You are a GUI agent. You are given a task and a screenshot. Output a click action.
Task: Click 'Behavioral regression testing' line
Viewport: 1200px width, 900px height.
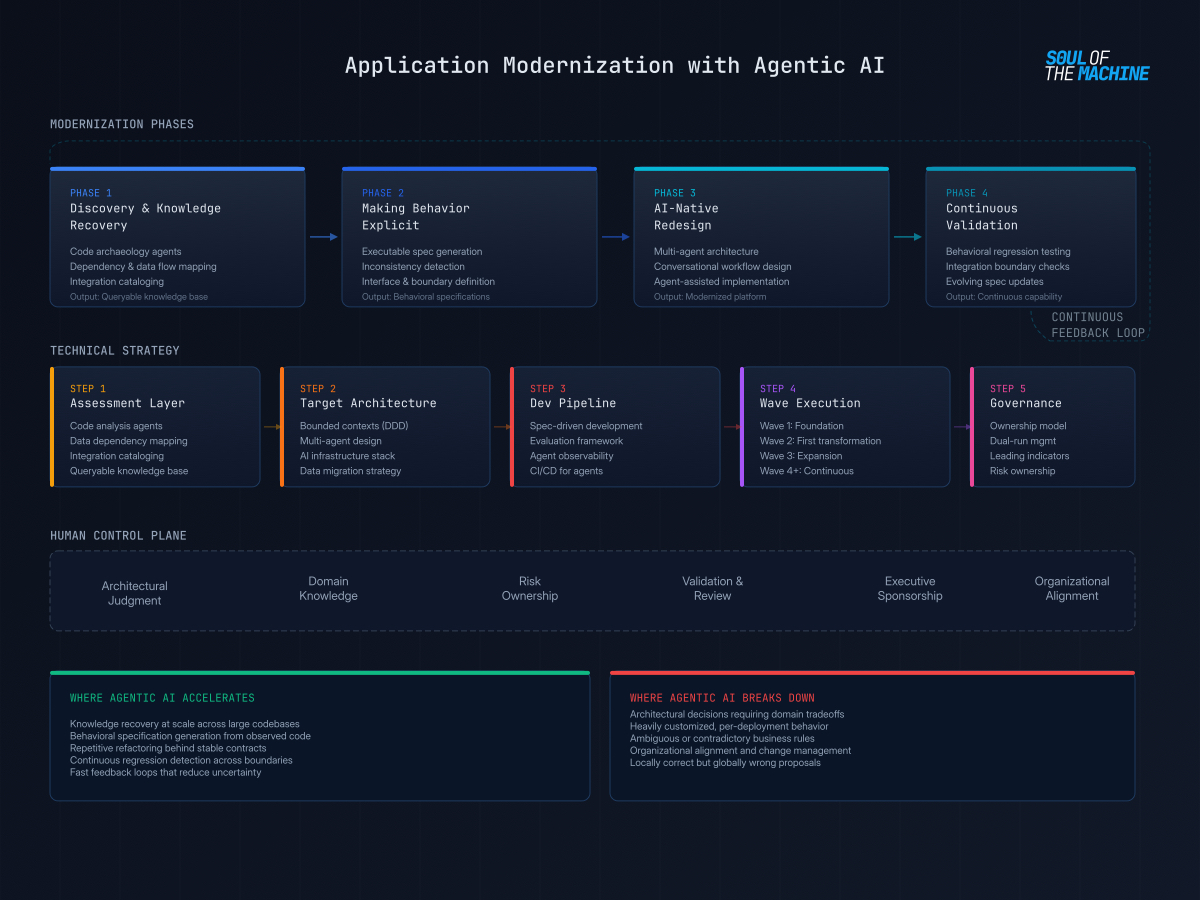point(1008,252)
